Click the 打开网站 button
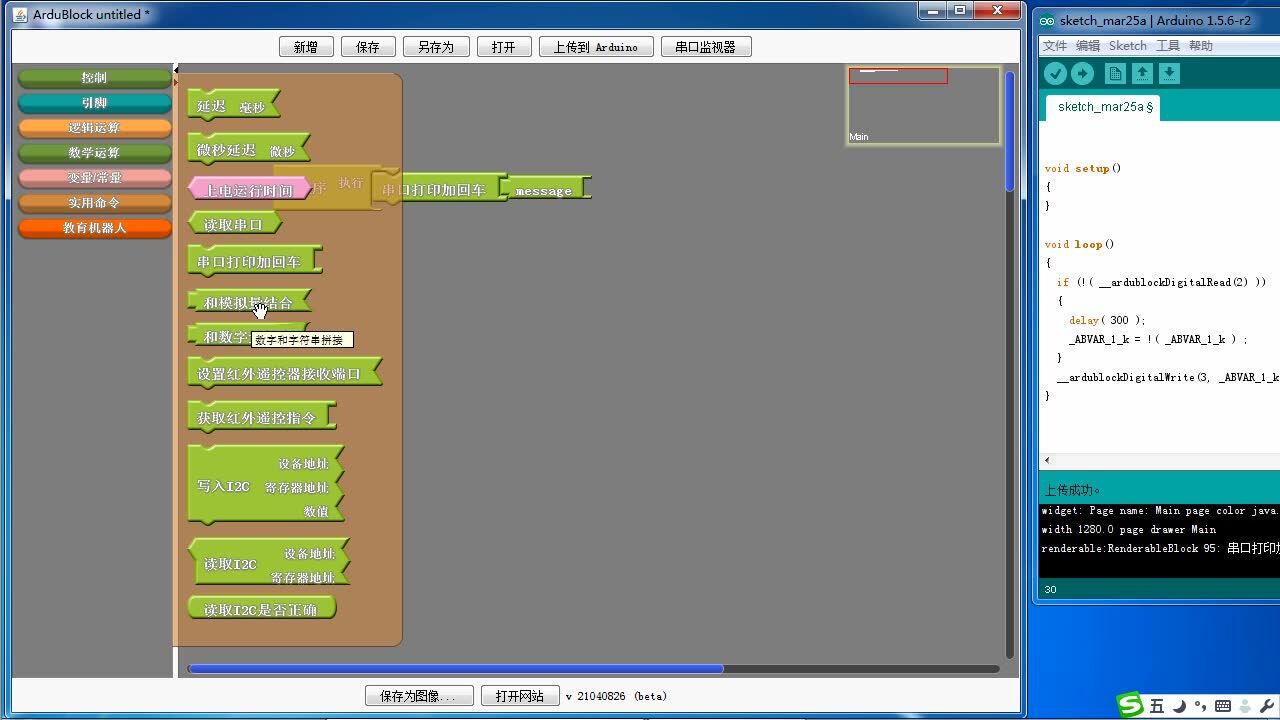The width and height of the screenshot is (1280, 720). click(520, 696)
